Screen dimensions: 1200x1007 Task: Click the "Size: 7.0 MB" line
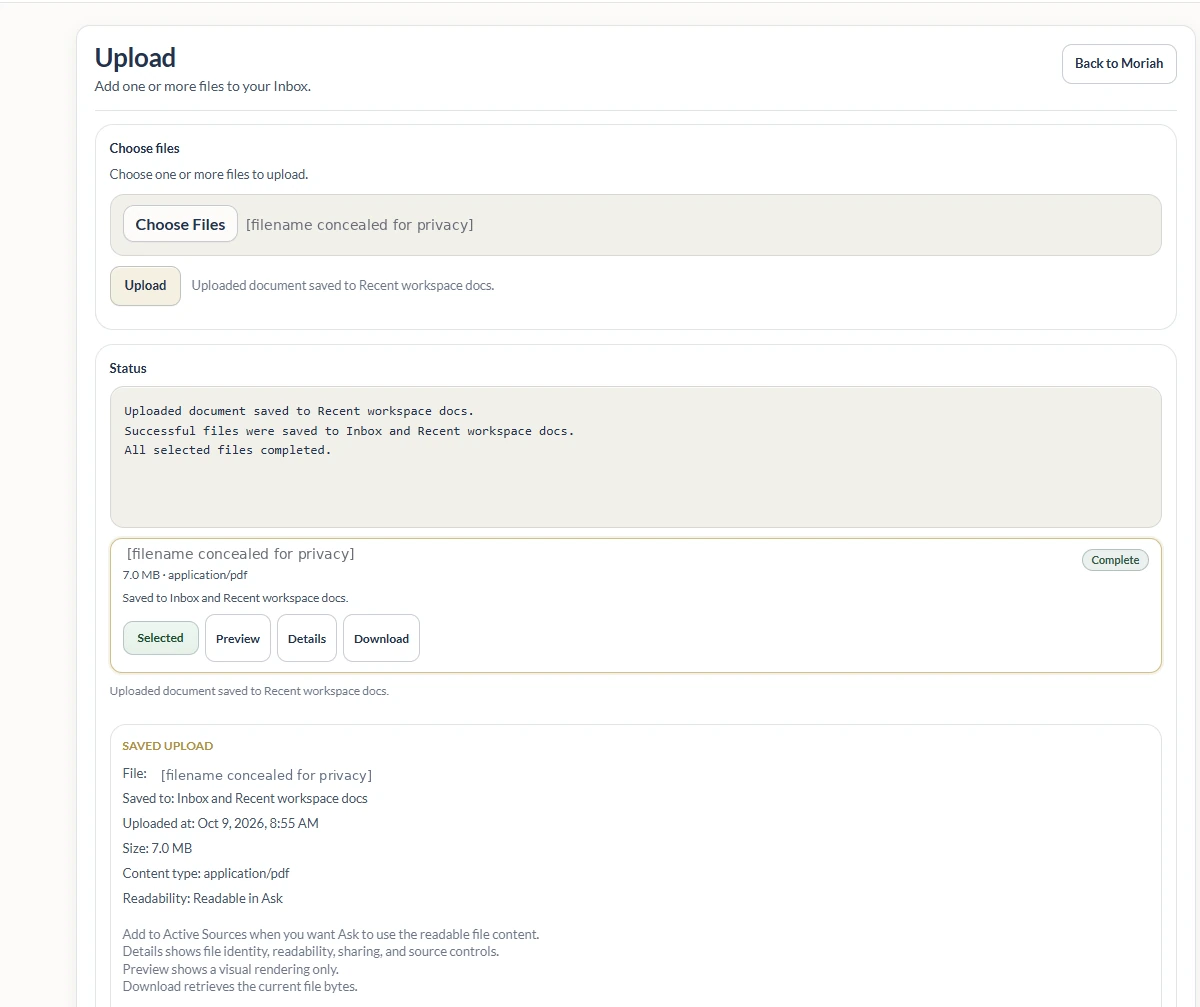click(x=157, y=849)
